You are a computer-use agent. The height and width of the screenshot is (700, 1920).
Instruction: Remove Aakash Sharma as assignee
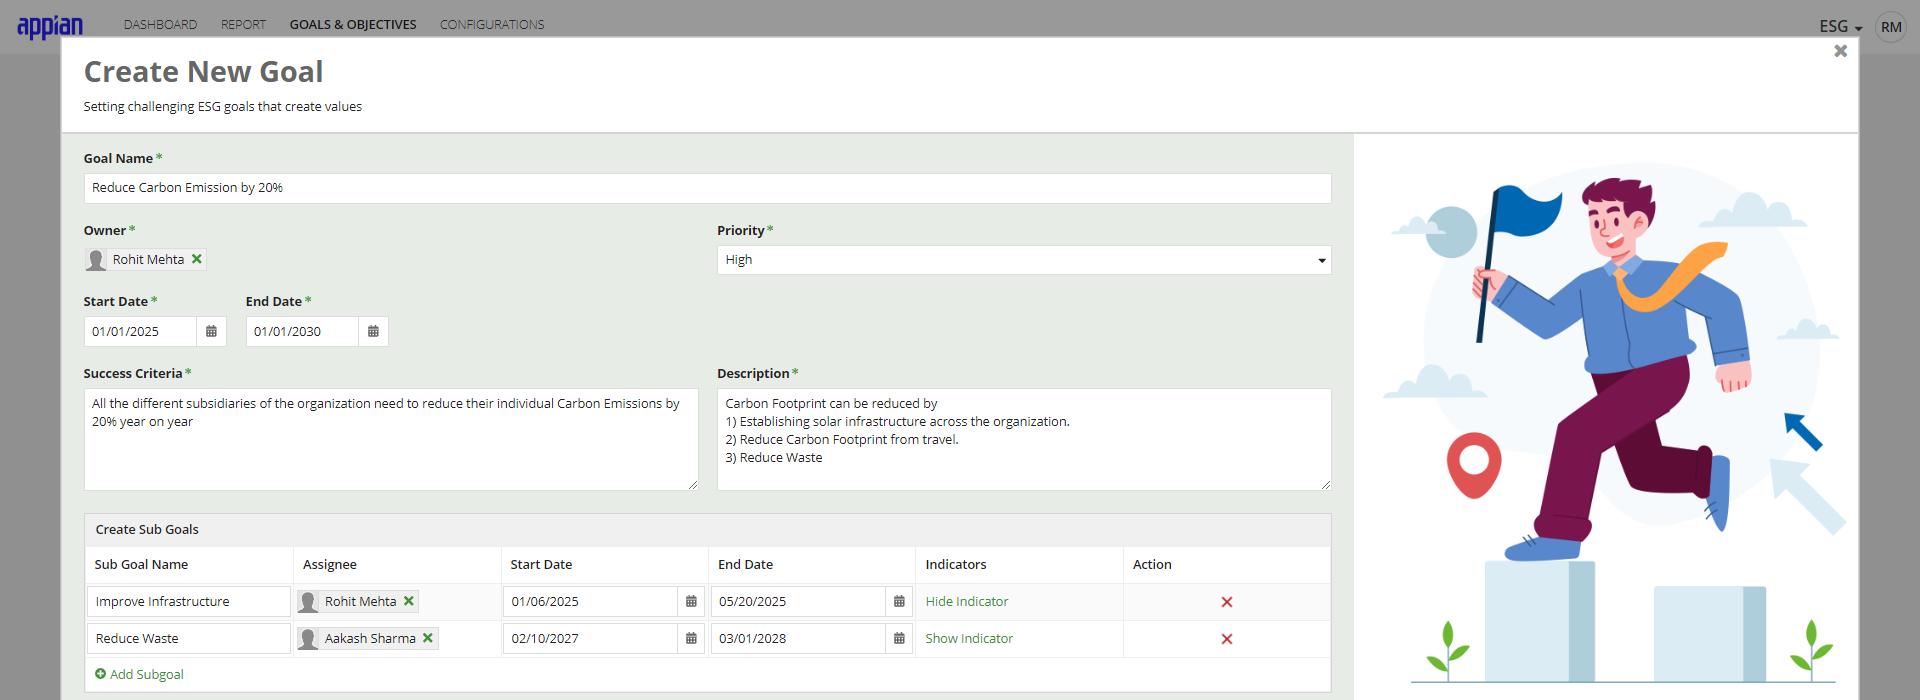click(x=428, y=638)
